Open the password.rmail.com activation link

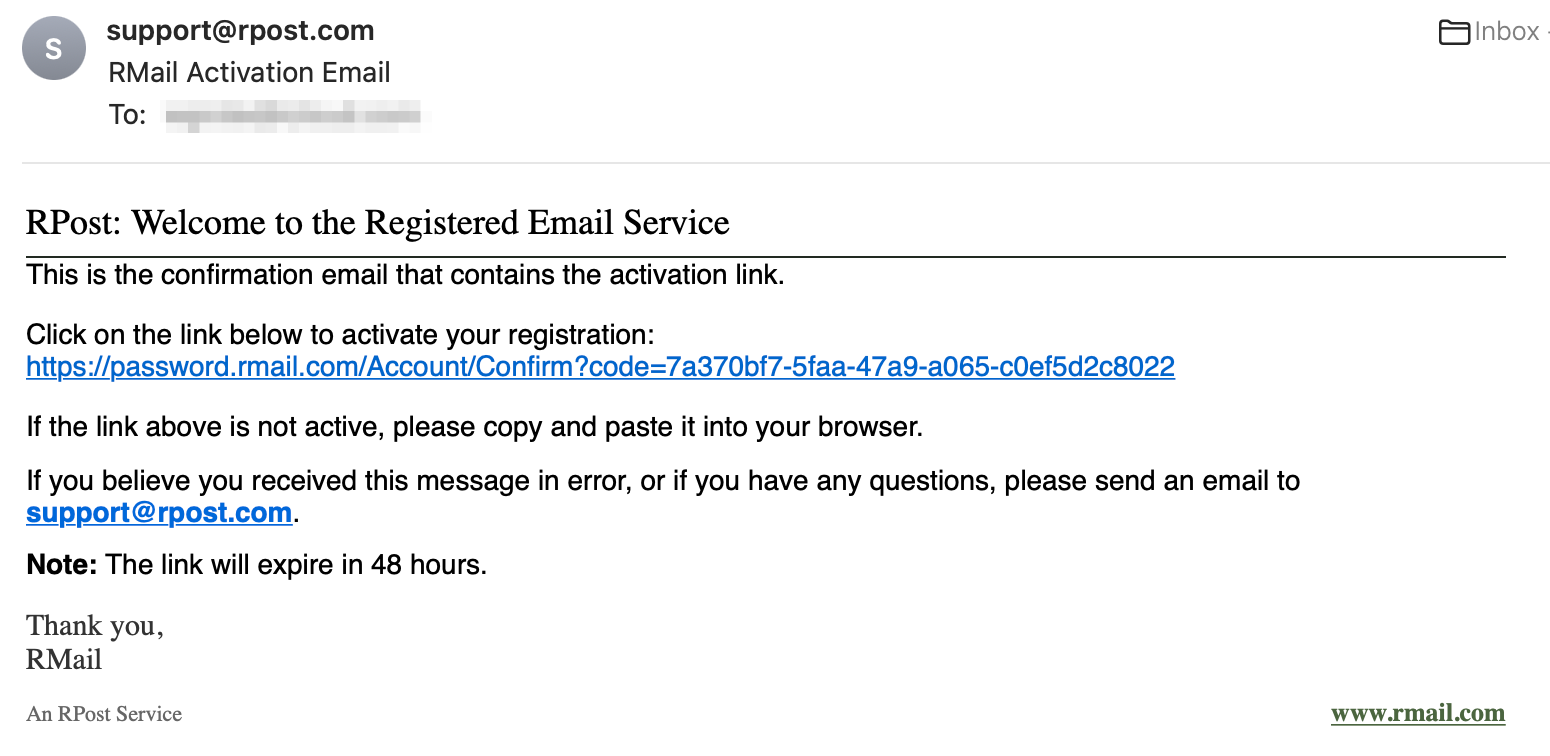click(x=600, y=367)
